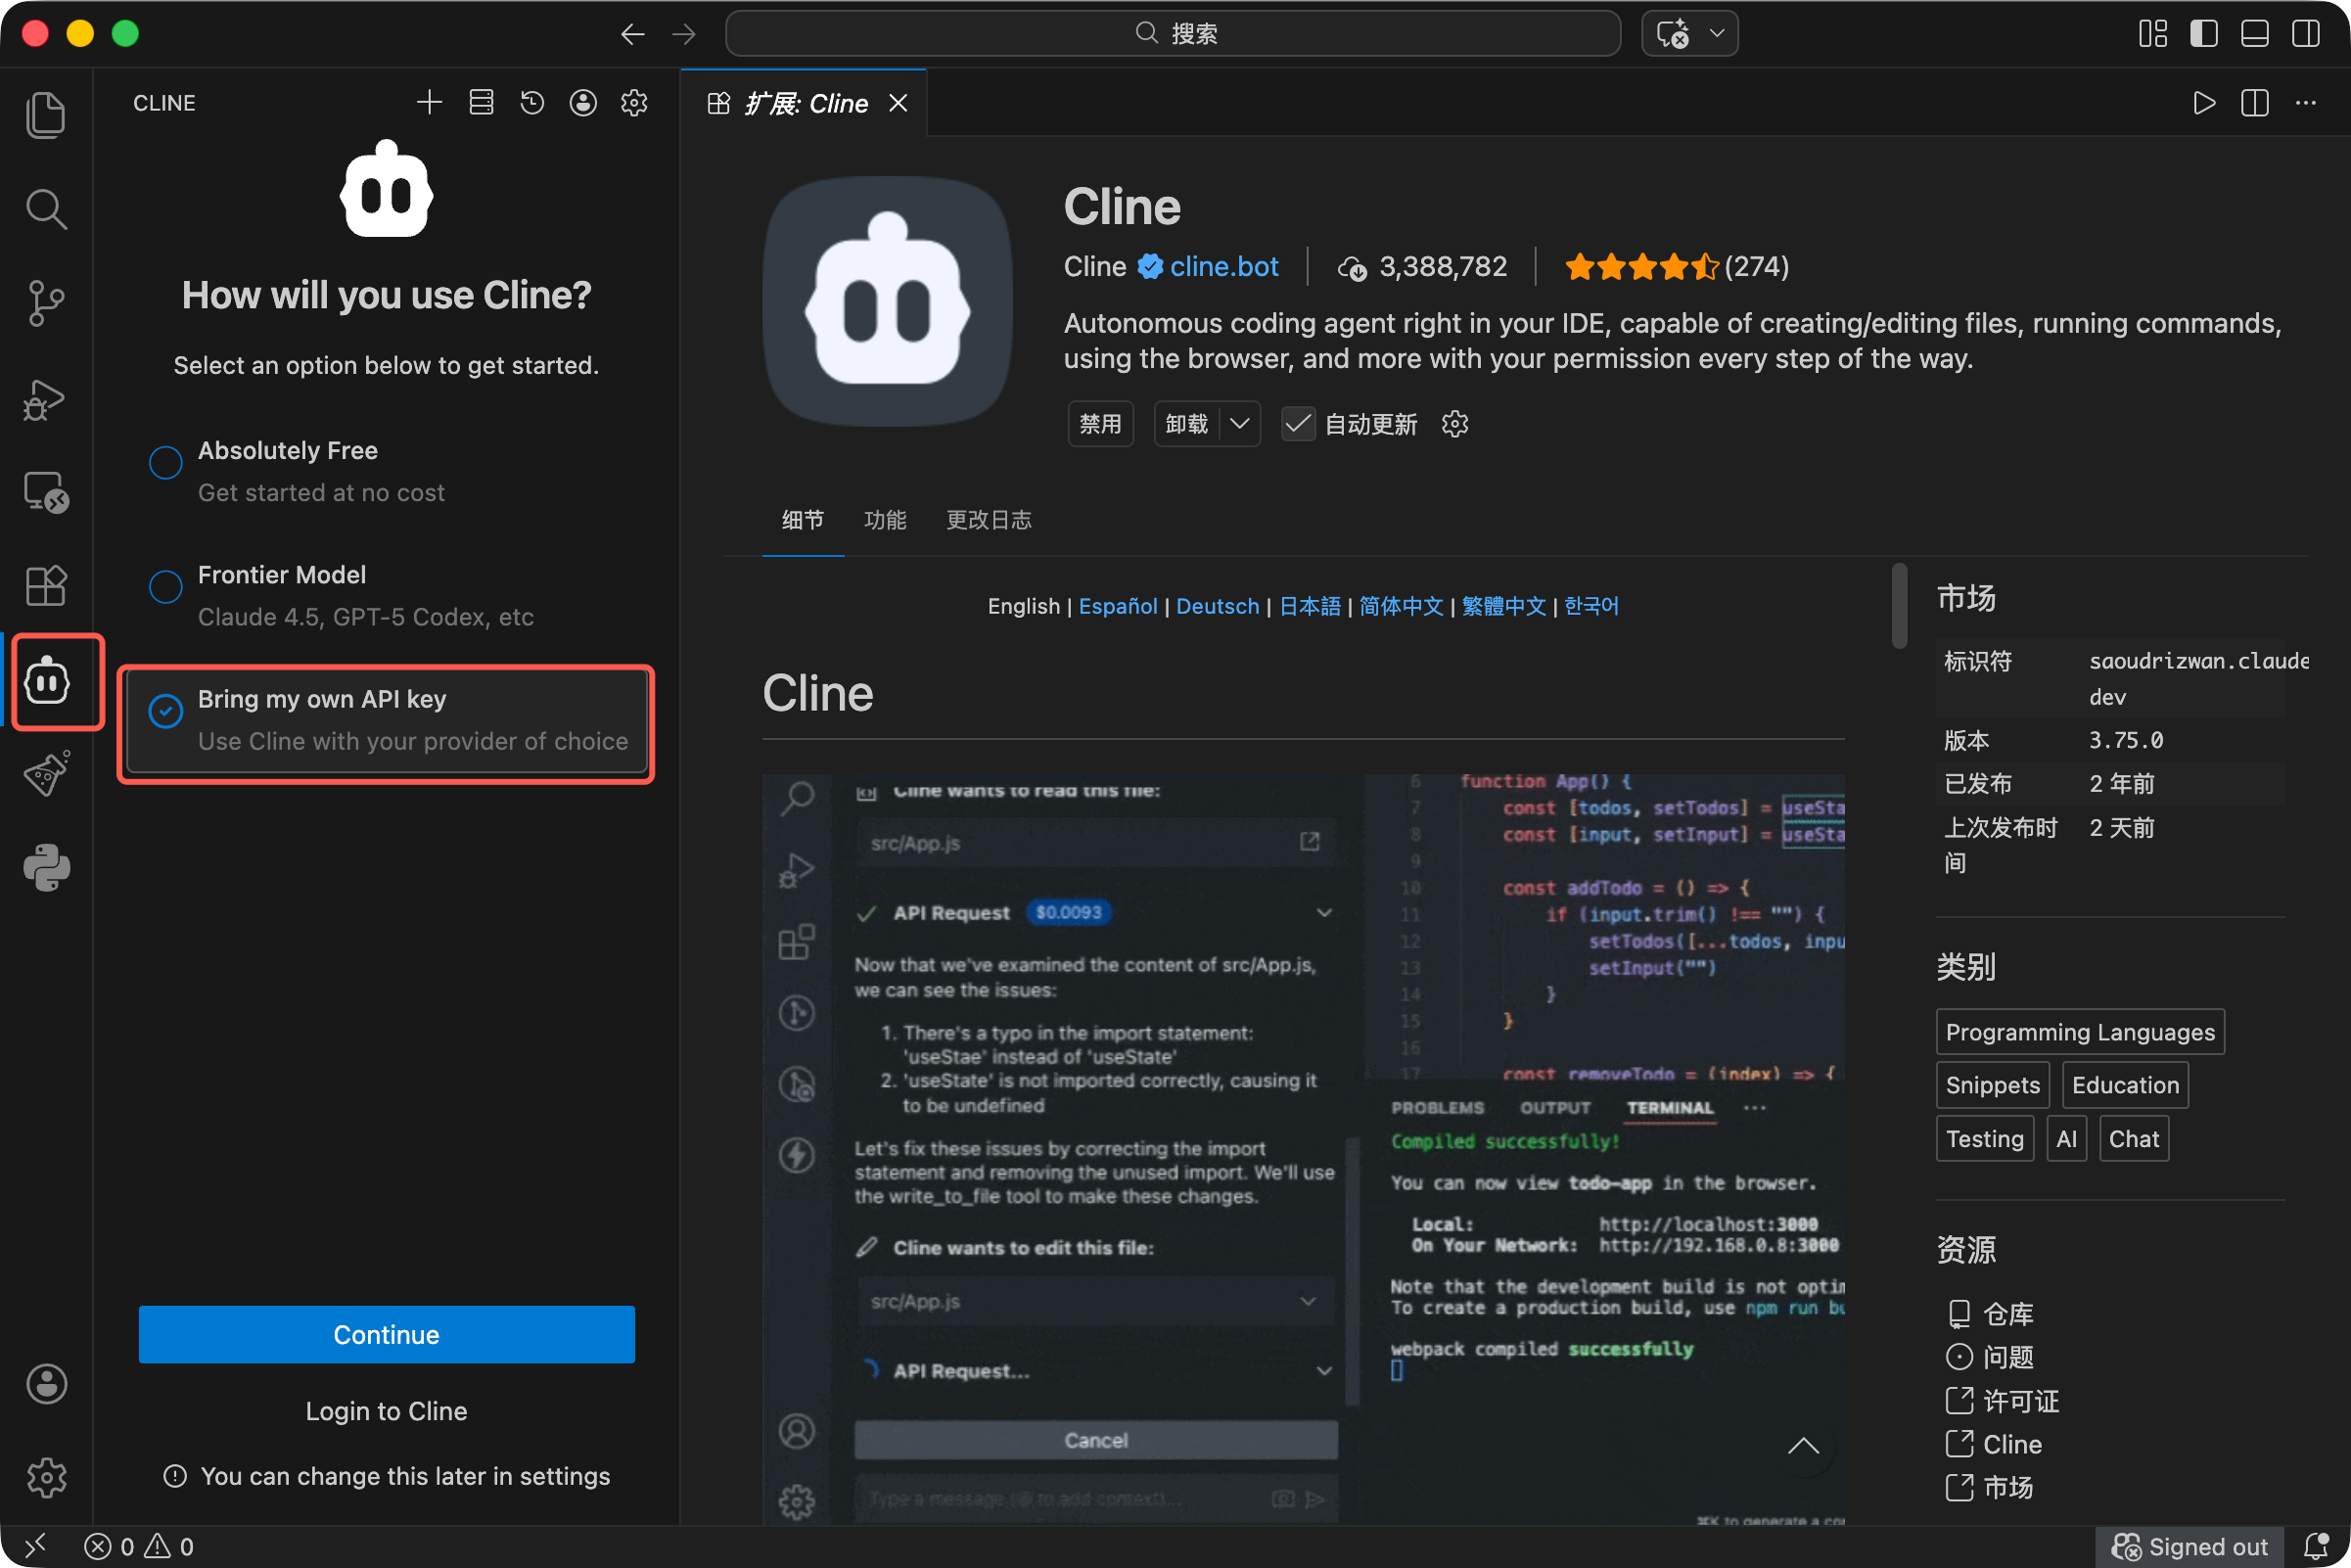Click the extension details scrollbar thumb

coord(1898,607)
